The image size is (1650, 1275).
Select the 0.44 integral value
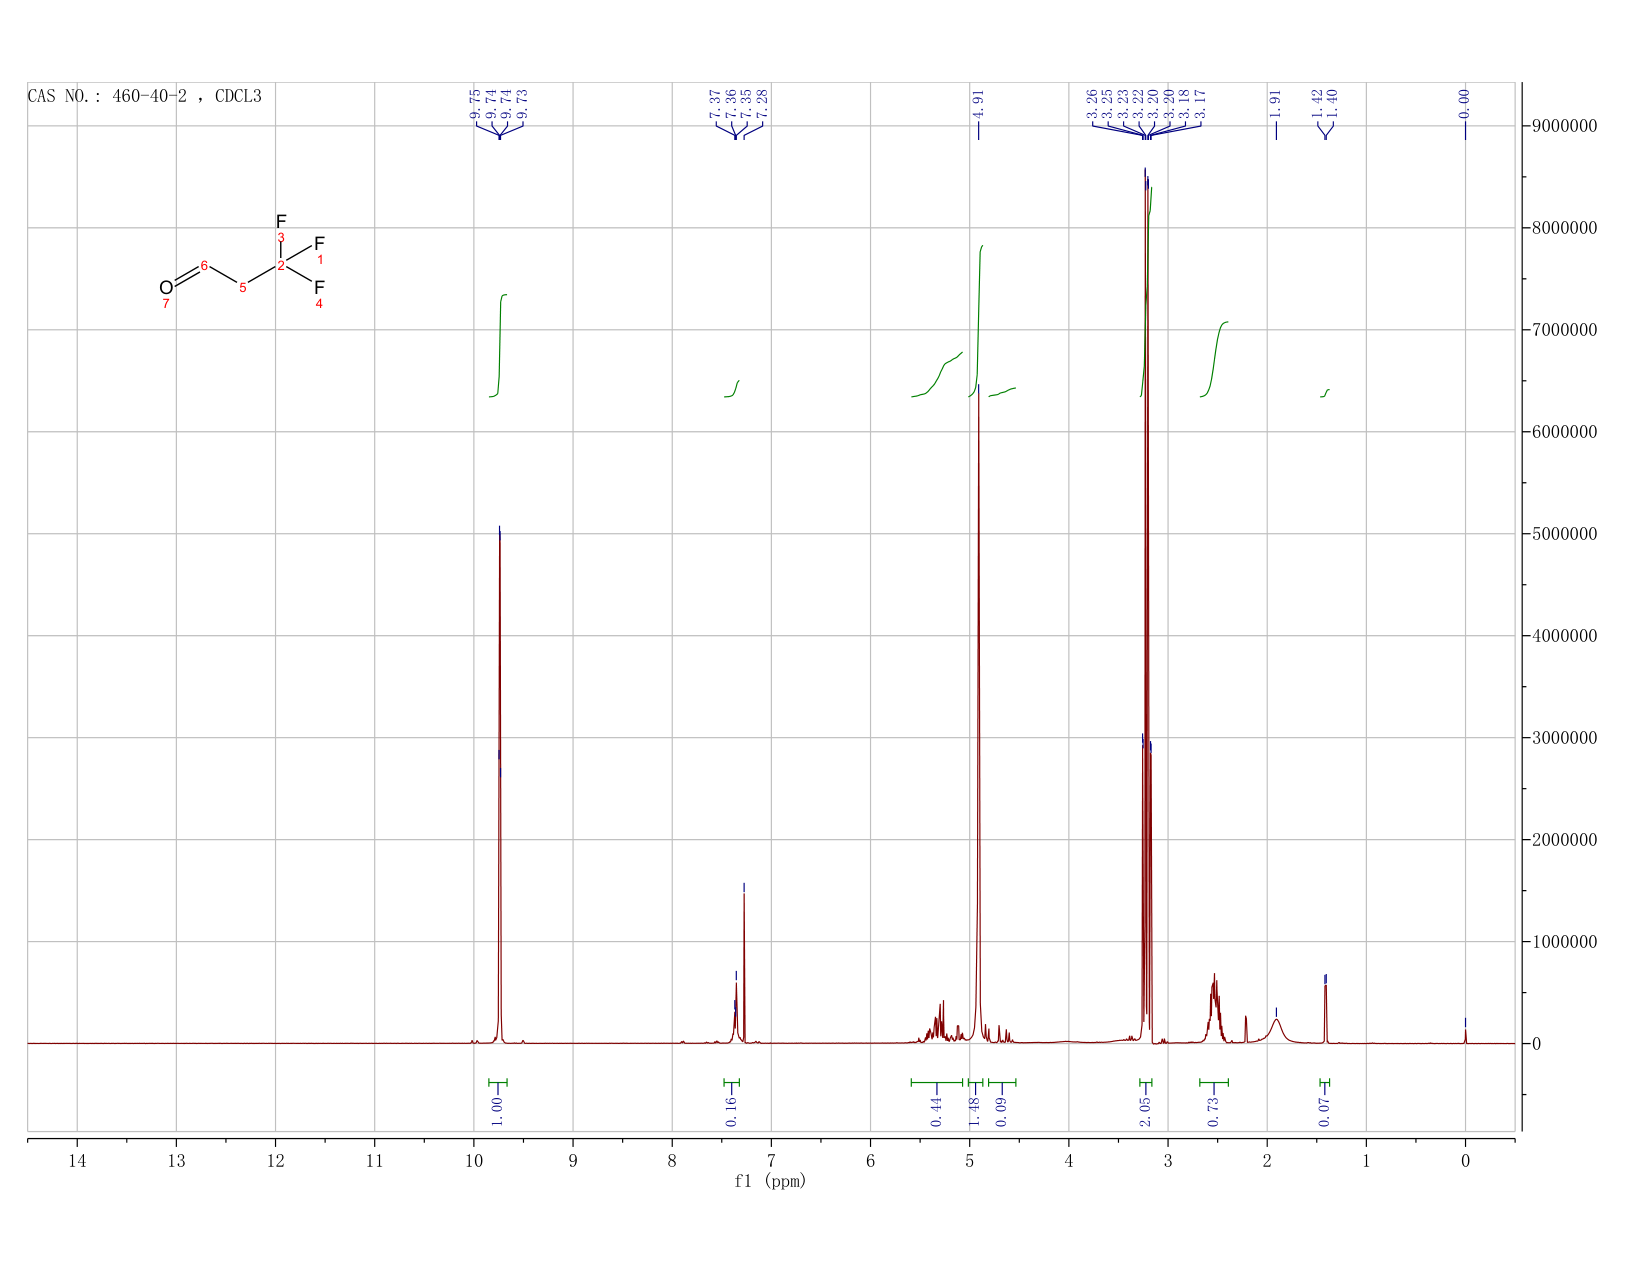pos(936,1110)
